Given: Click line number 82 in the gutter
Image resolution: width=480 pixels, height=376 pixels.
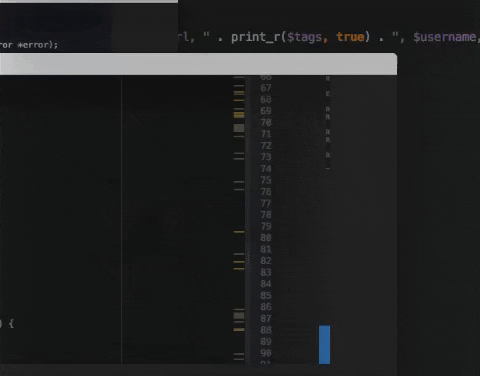Looking at the screenshot, I should (266, 261).
